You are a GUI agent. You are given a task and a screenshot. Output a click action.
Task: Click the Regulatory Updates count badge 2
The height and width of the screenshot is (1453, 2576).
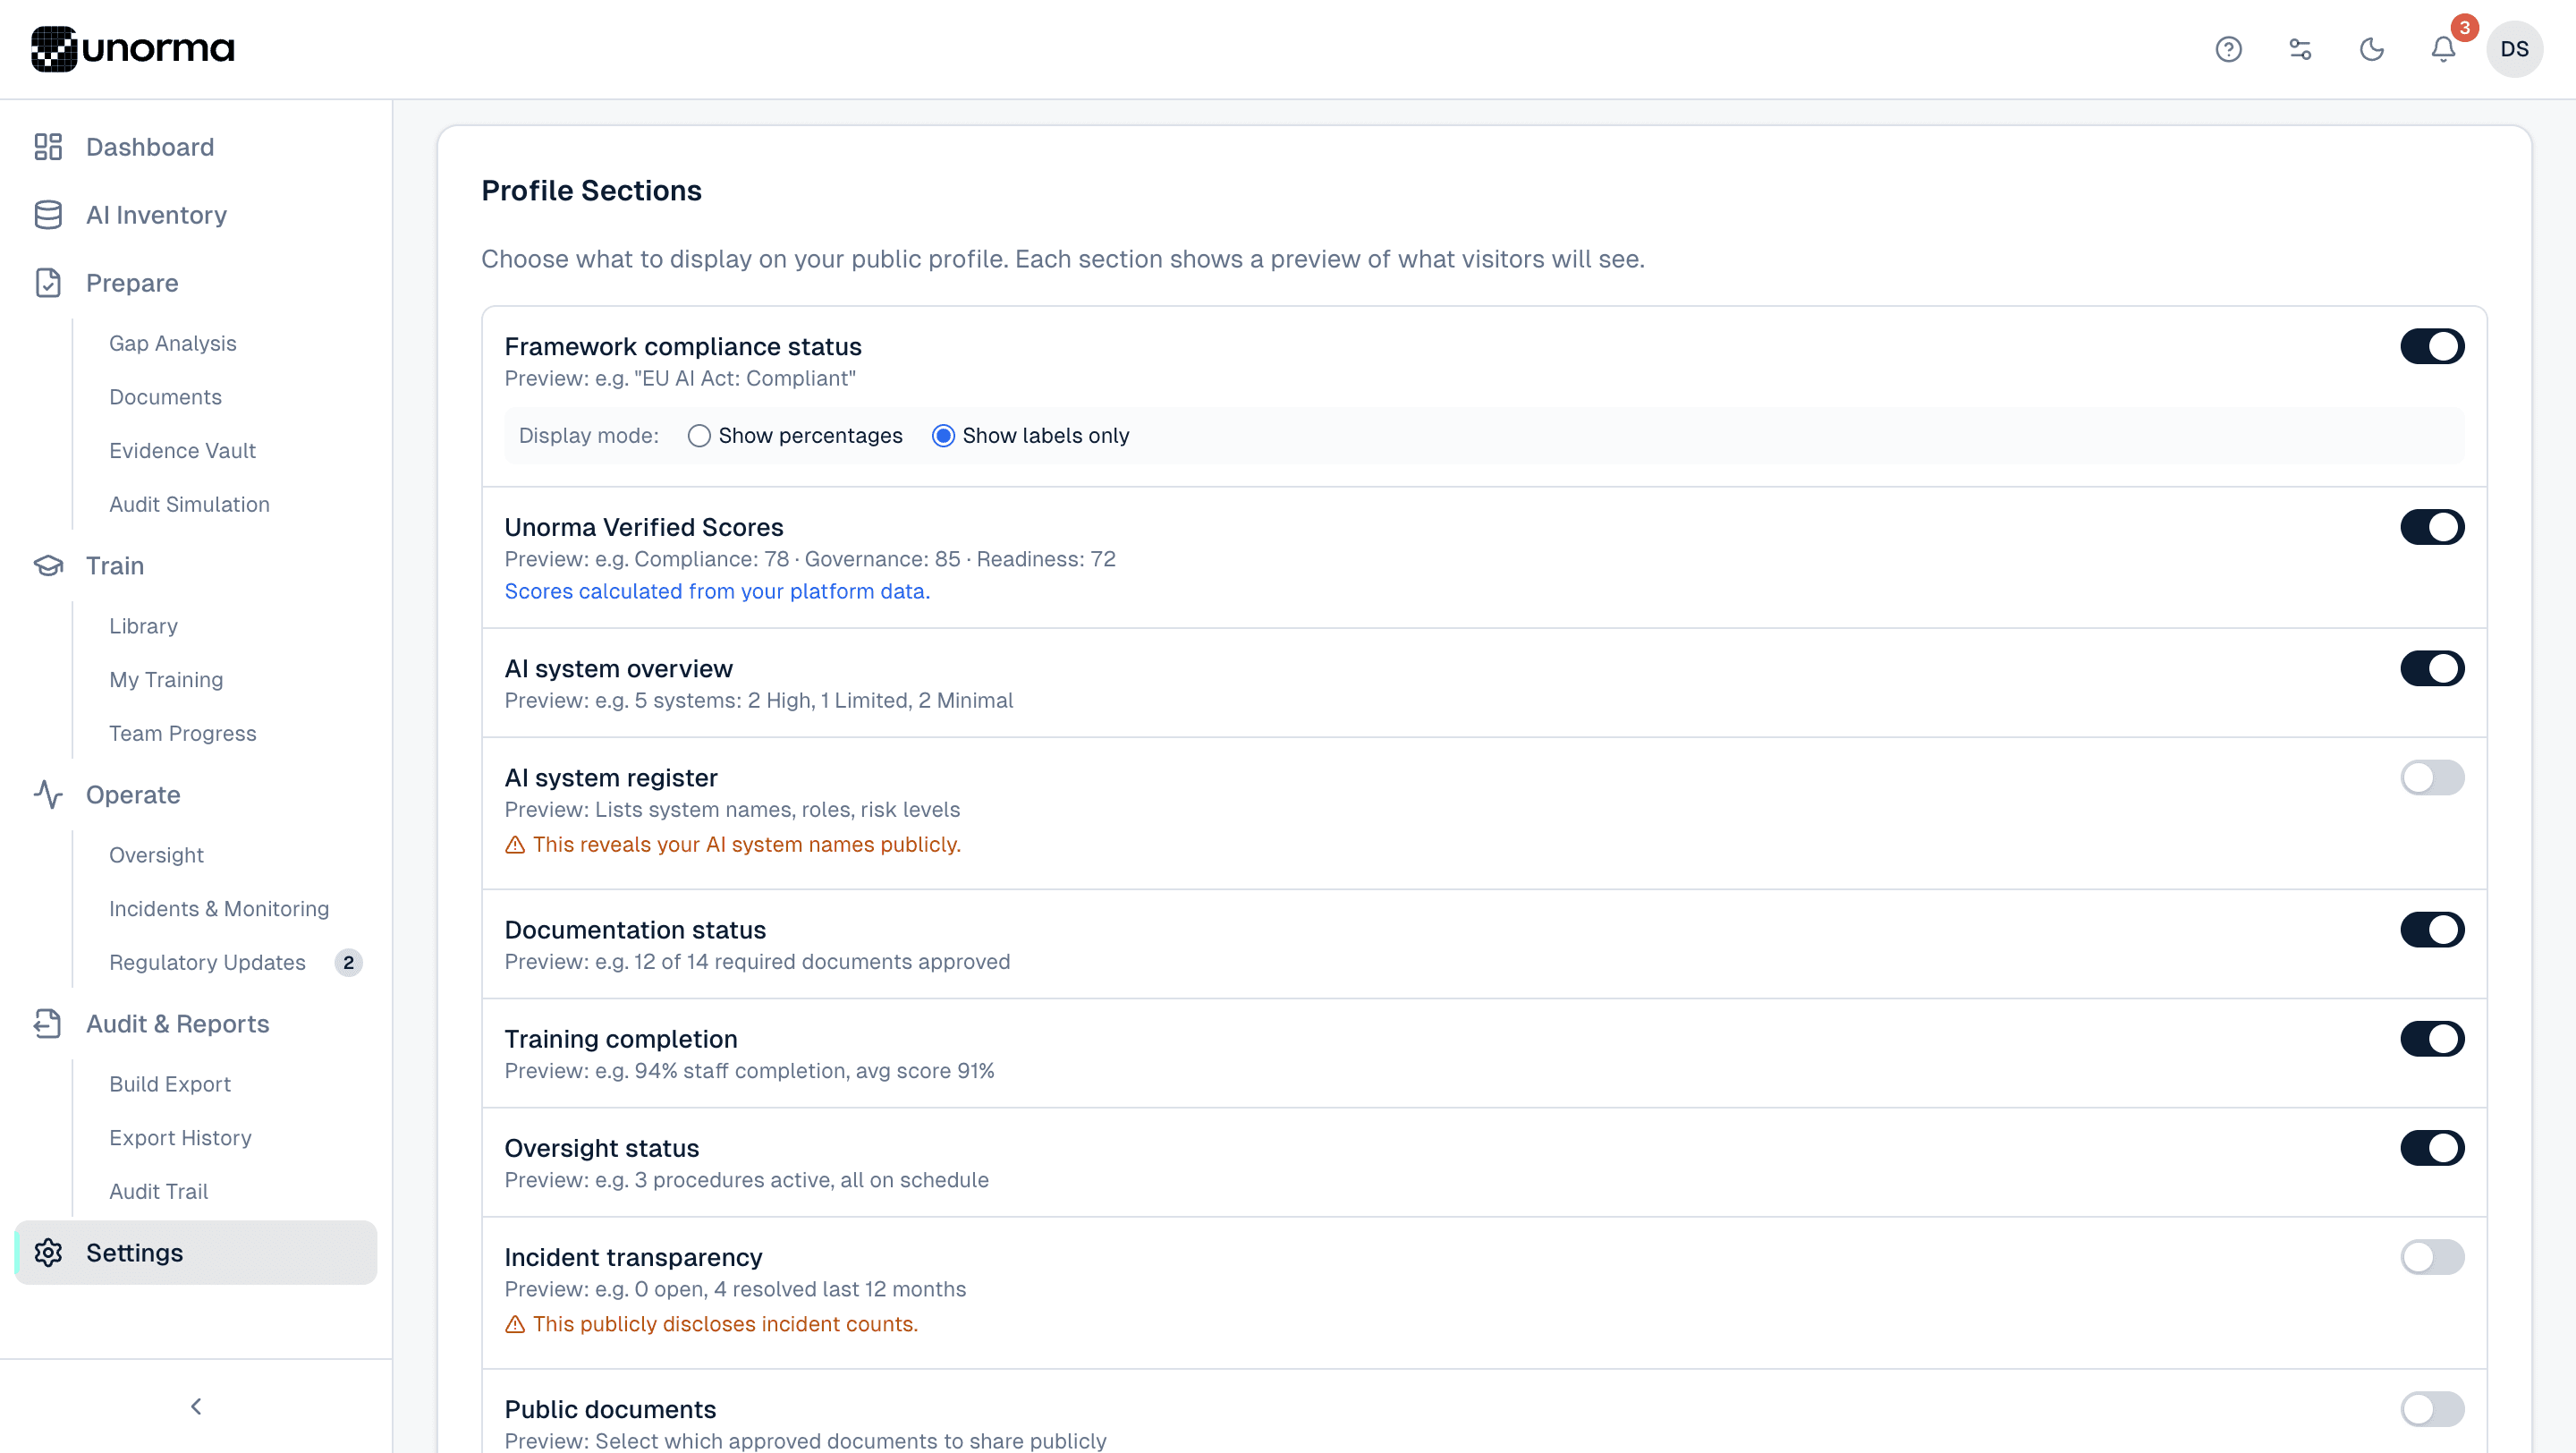coord(348,963)
